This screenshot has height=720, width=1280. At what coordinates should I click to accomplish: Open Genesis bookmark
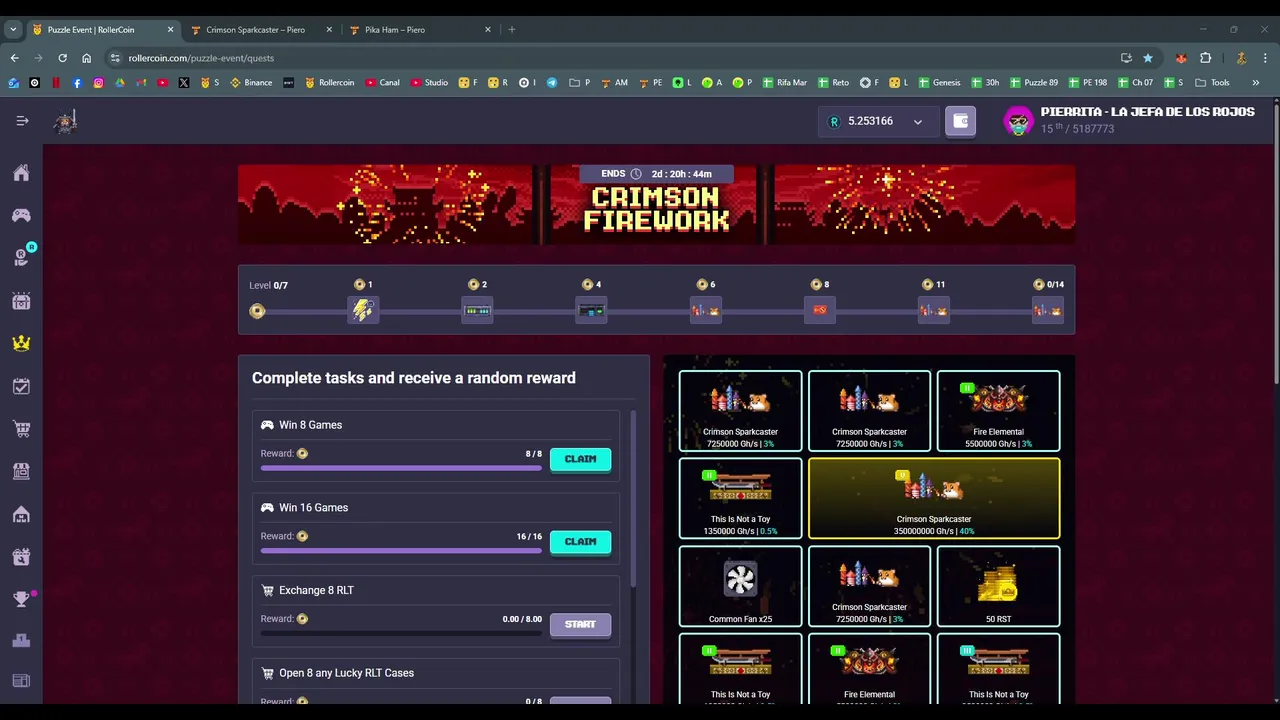[939, 82]
